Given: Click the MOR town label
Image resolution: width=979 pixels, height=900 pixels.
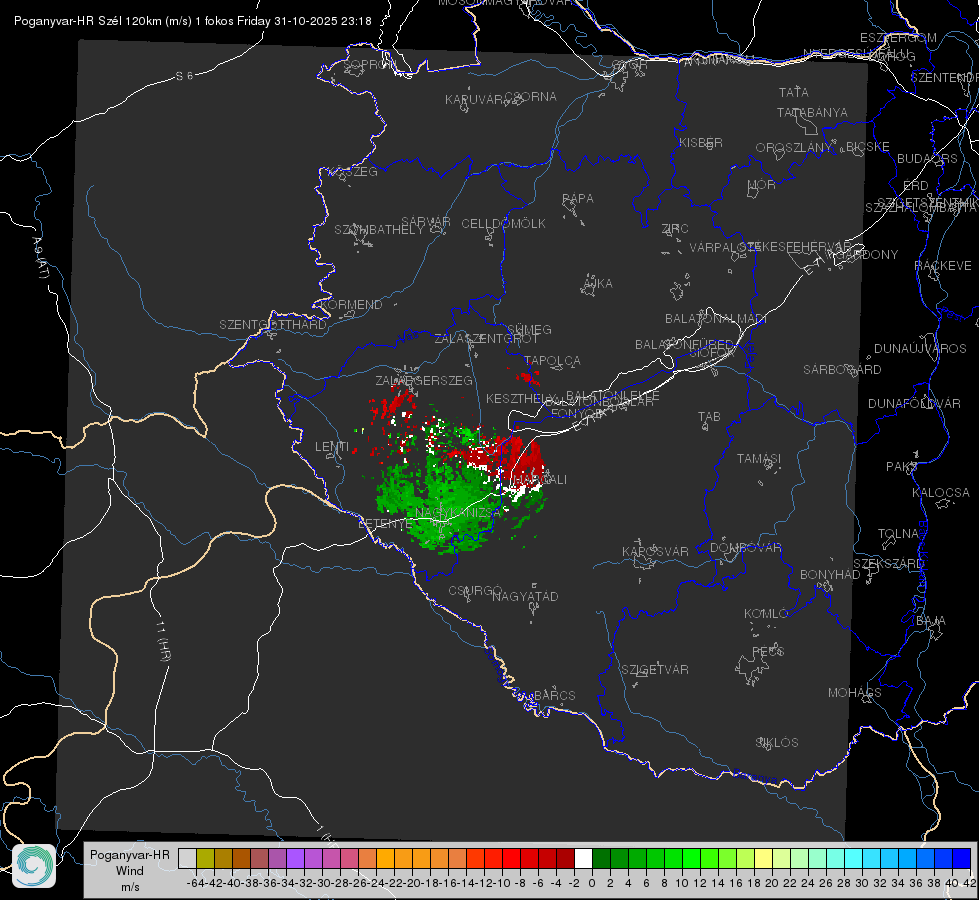Looking at the screenshot, I should (x=762, y=185).
